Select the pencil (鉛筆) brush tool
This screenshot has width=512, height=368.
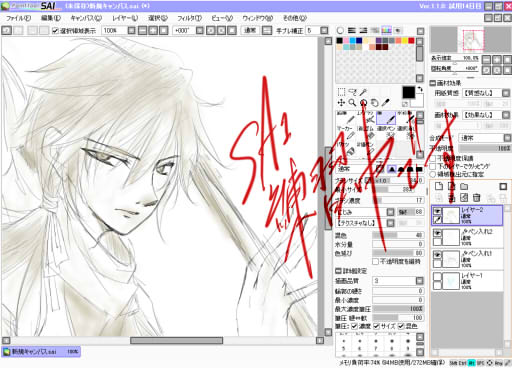346,118
